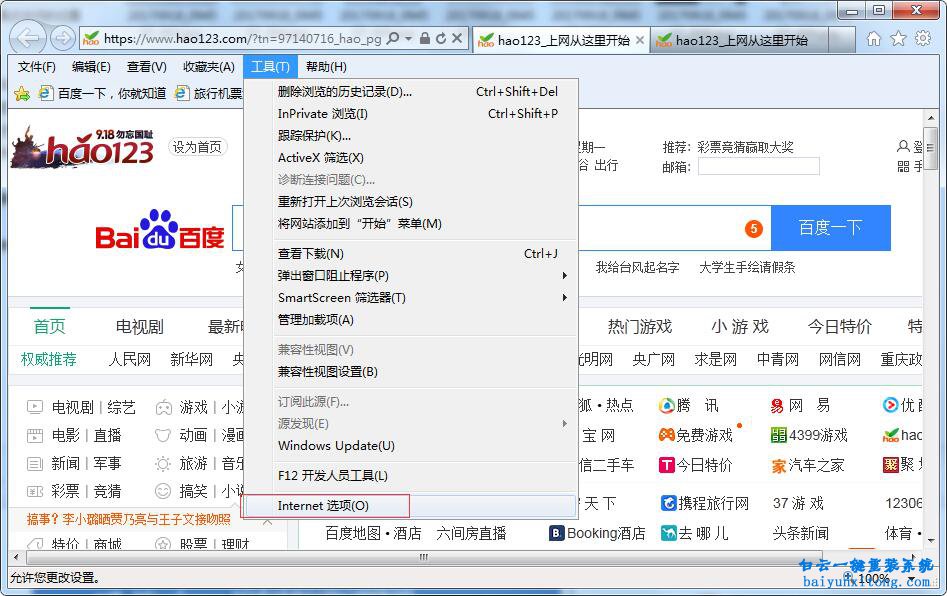
Task: Click the browser Forward arrow button
Action: (x=62, y=39)
